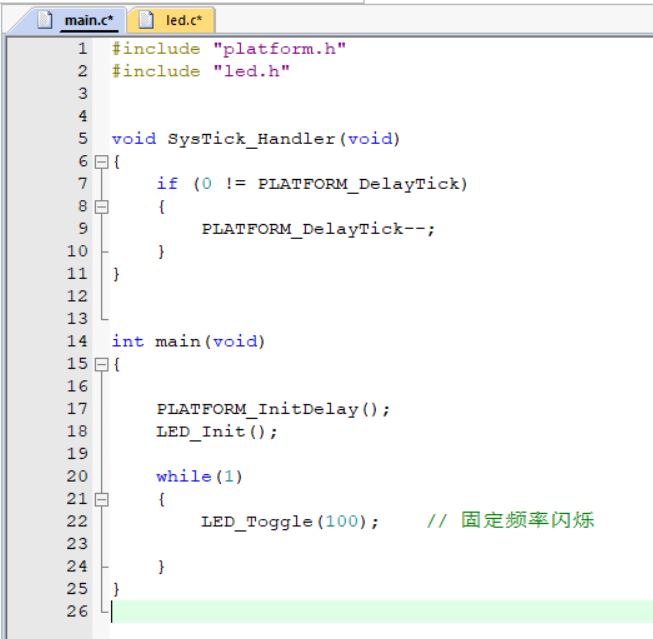Click the LED_Toggle call on line 22

point(290,522)
